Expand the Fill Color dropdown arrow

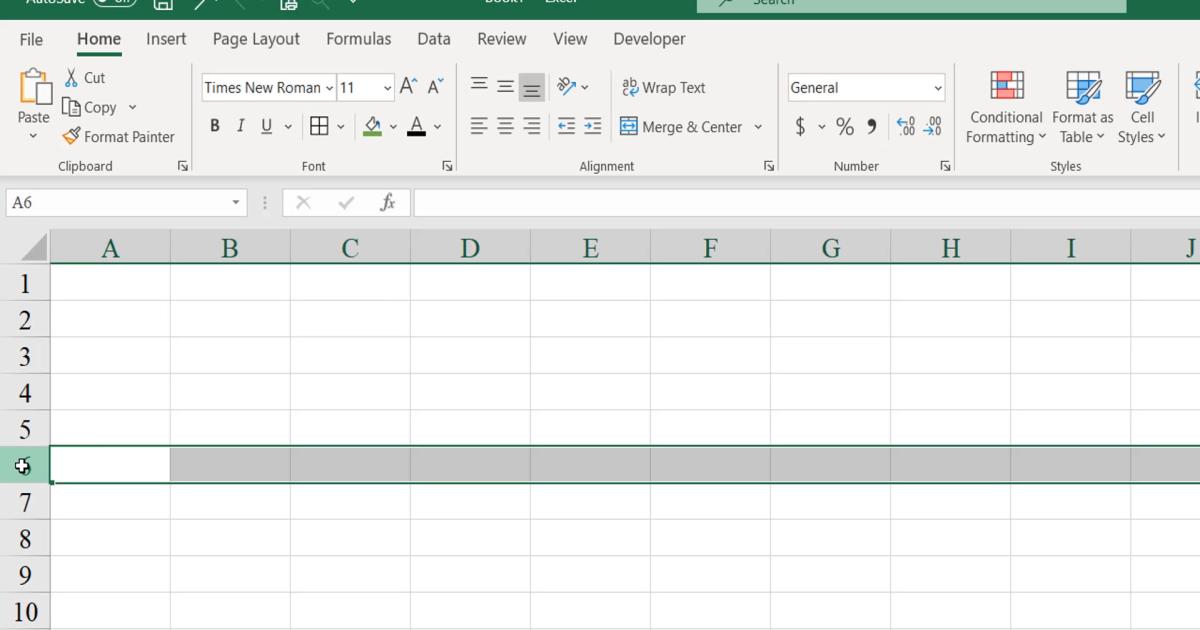coord(393,127)
